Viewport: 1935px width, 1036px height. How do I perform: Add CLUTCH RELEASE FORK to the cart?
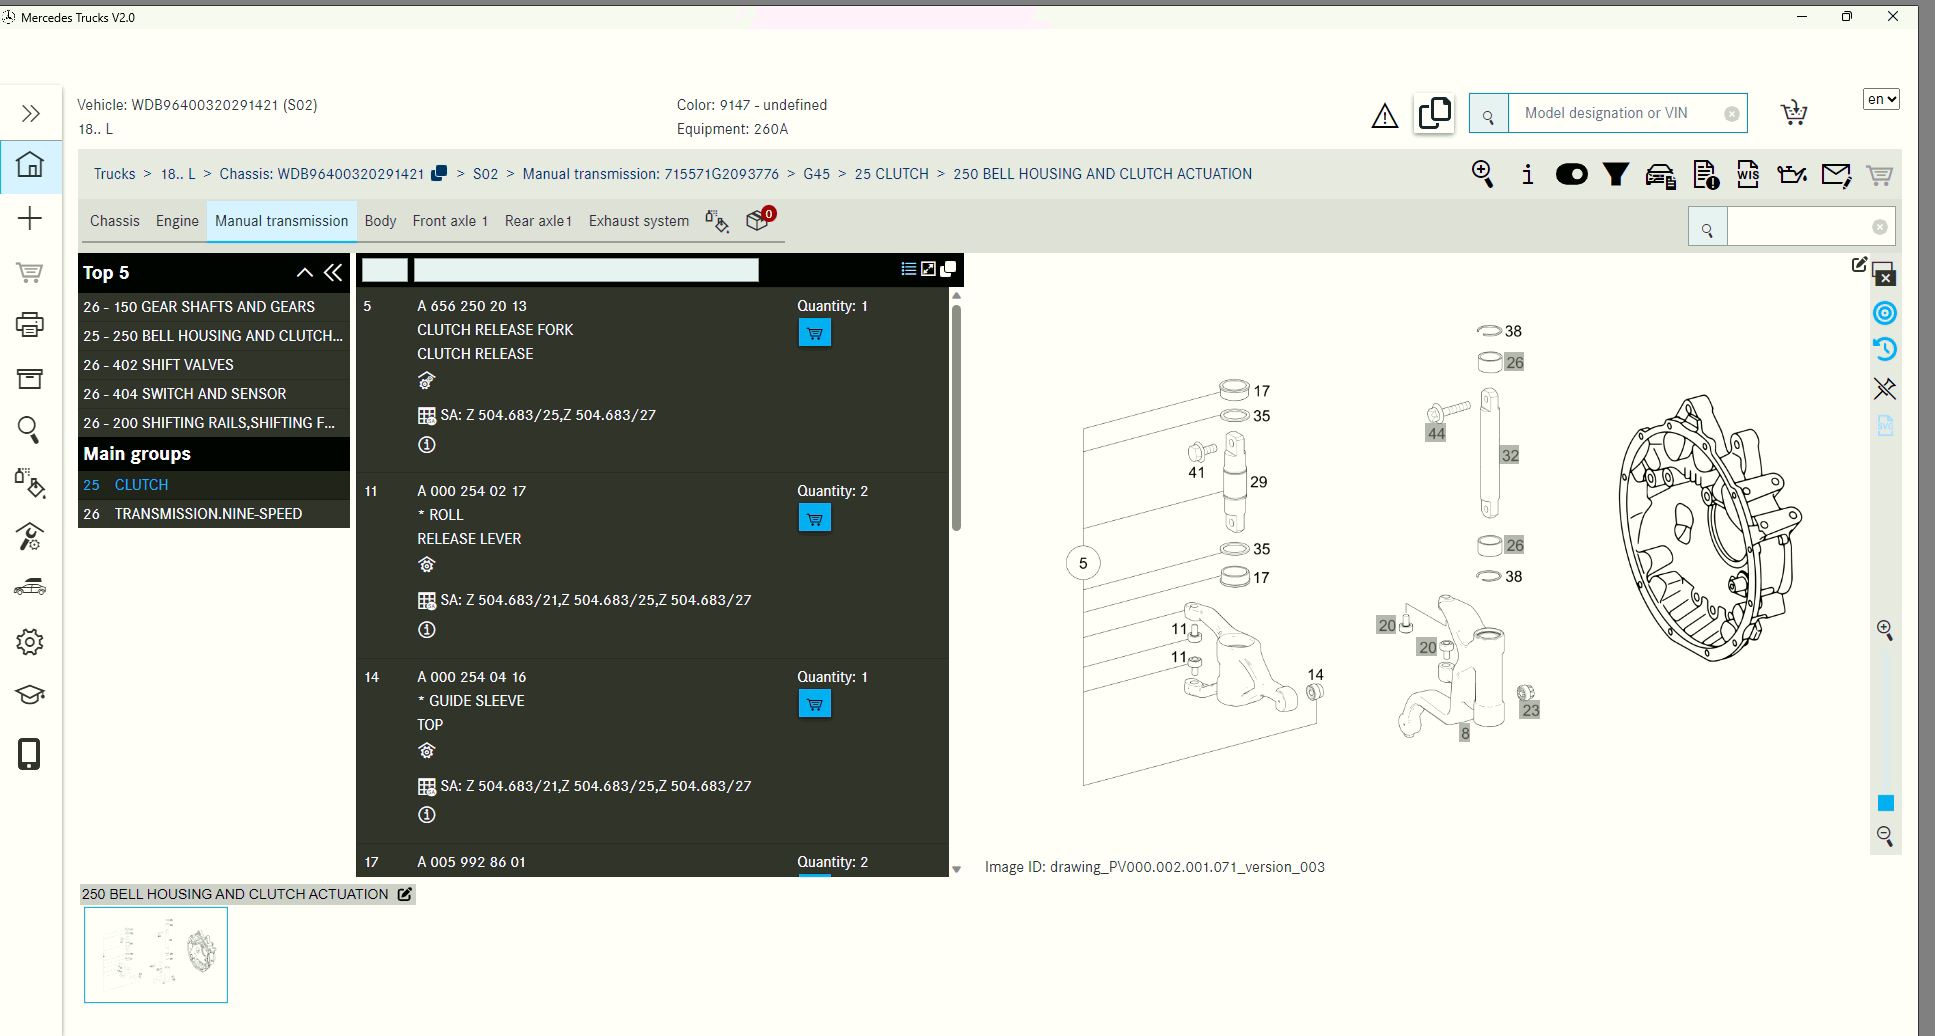tap(814, 332)
